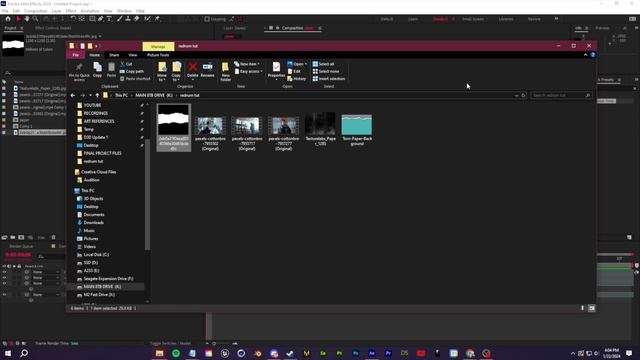Open Explorer Help question mark icon

click(593, 55)
